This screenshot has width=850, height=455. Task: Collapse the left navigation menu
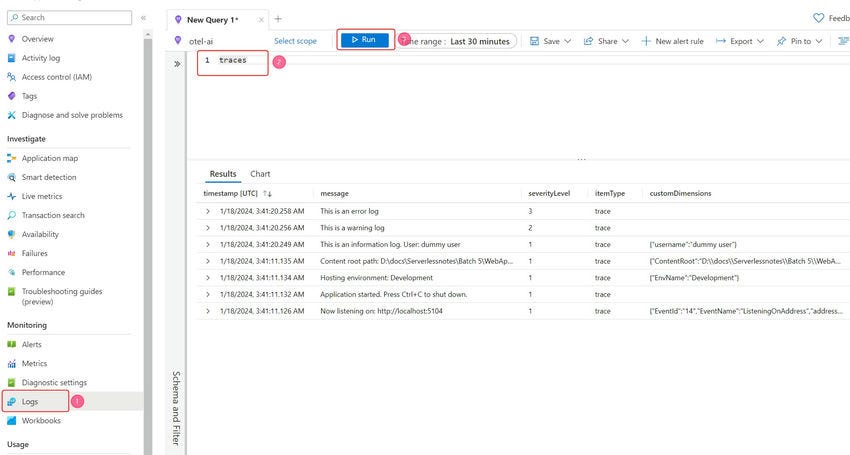(143, 18)
